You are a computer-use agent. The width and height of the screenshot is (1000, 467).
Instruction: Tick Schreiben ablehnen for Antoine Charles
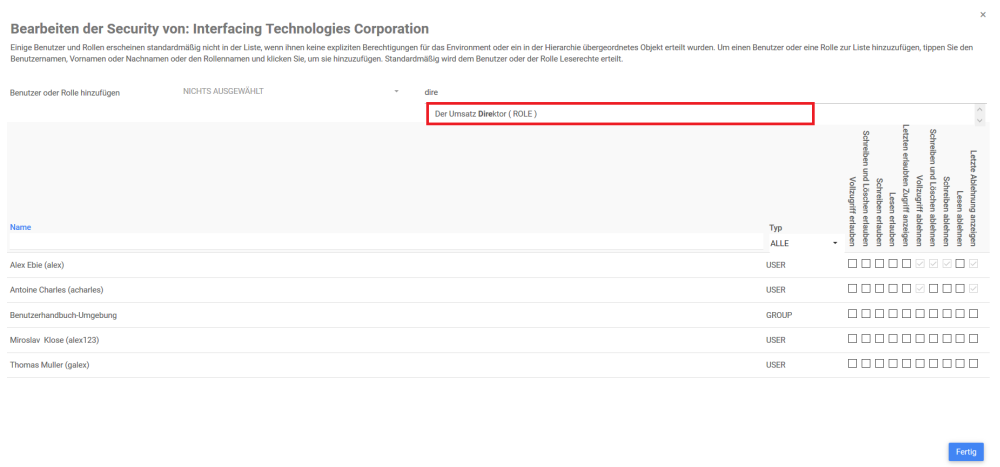(x=947, y=289)
